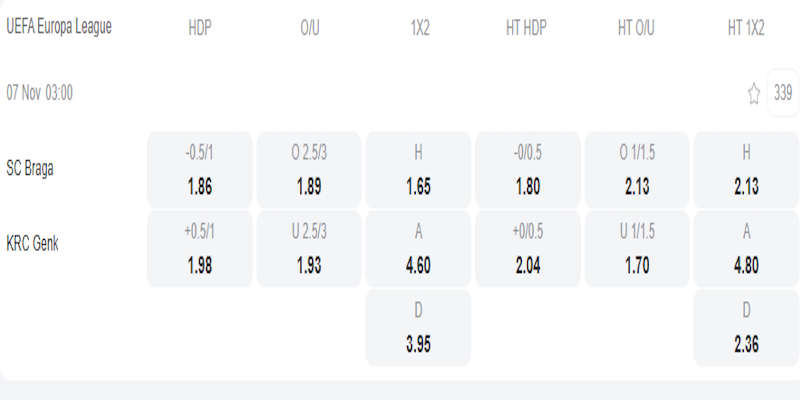Pick Over 2.5/3 at odds 1.89

click(x=309, y=169)
